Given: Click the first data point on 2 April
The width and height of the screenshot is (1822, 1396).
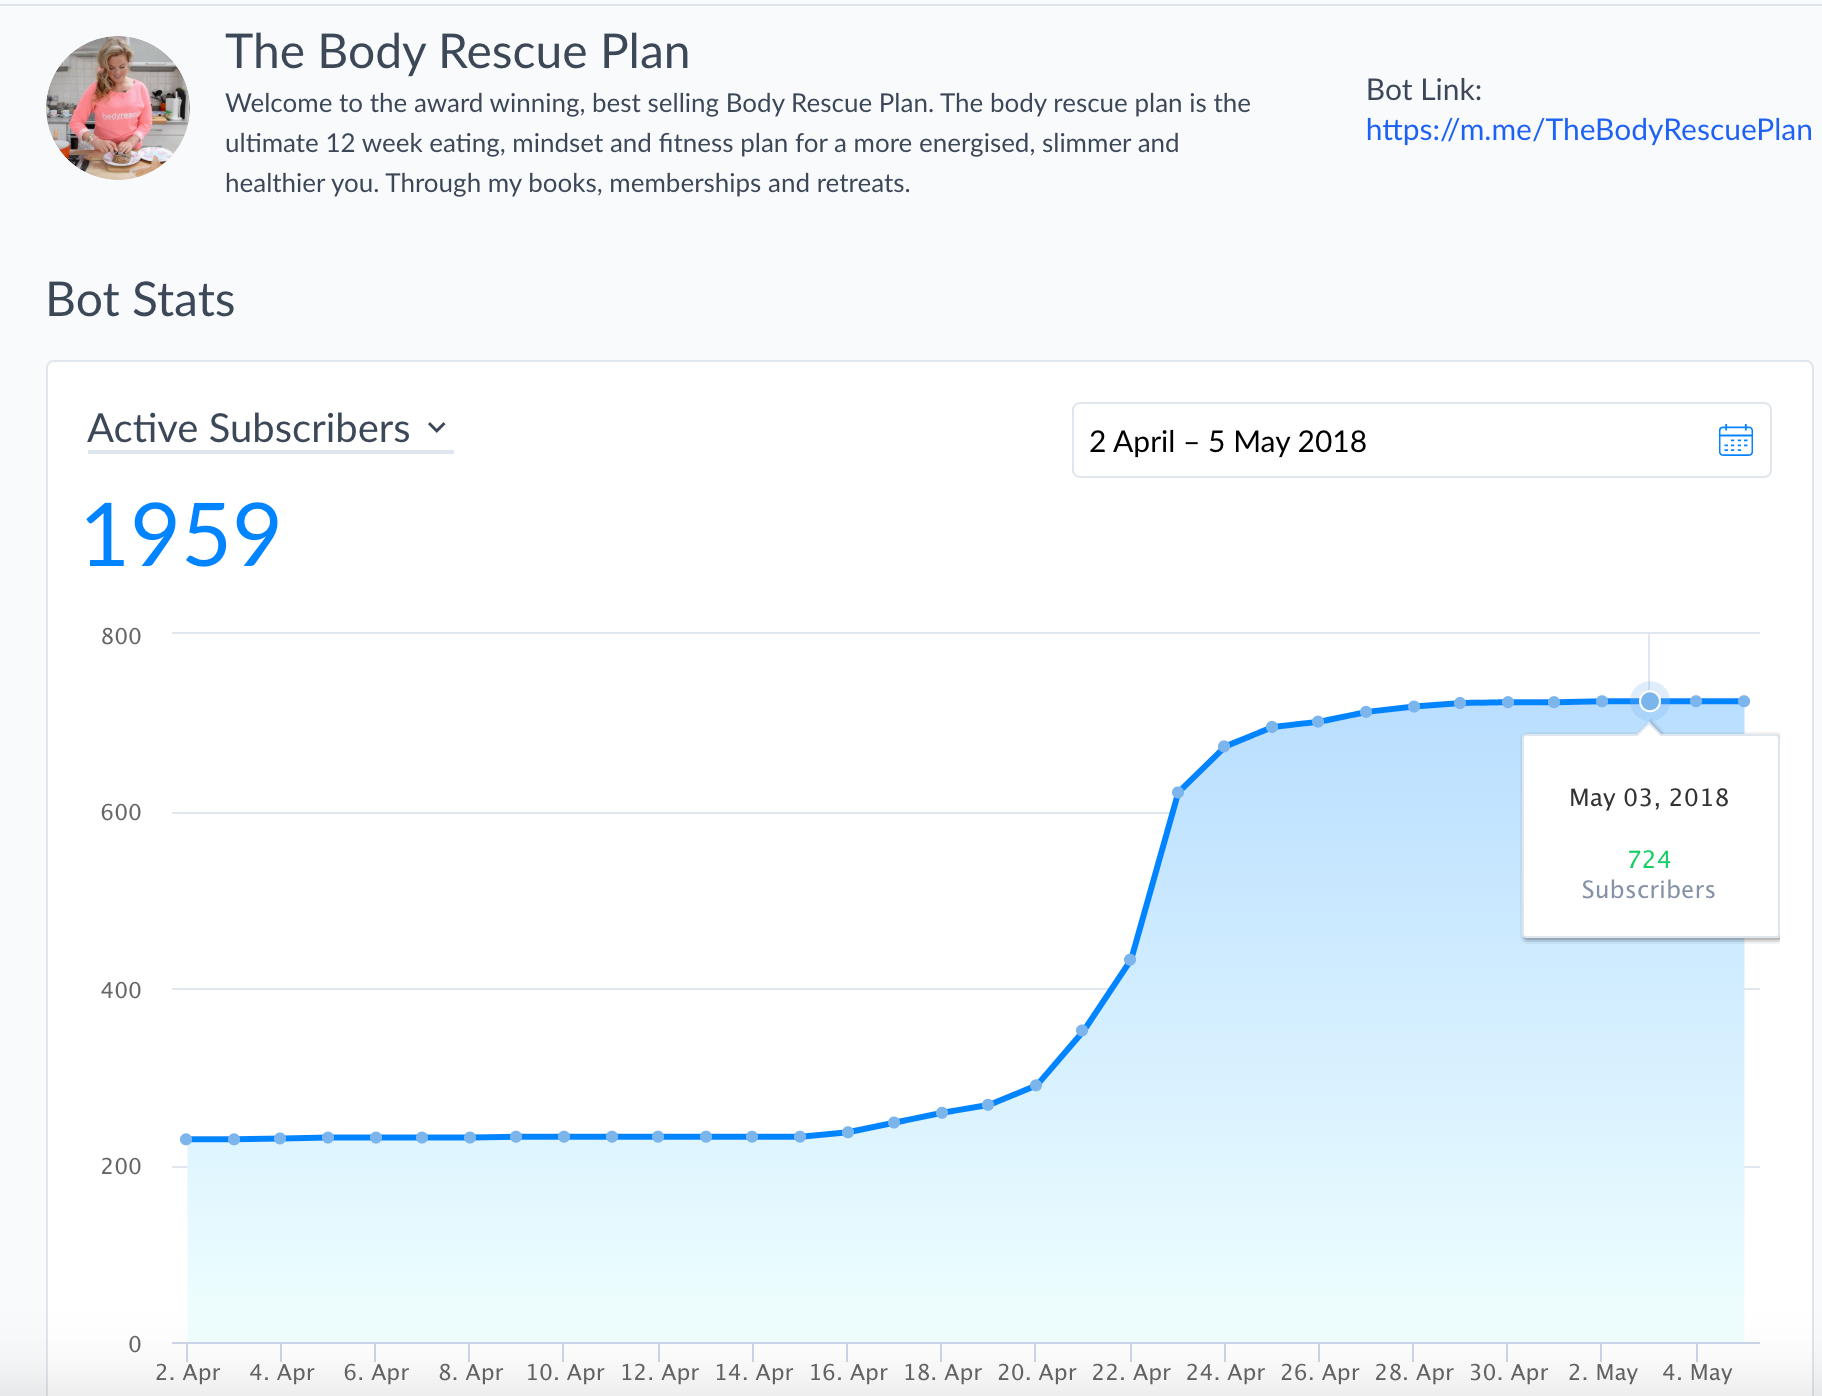Looking at the screenshot, I should click(x=187, y=1139).
